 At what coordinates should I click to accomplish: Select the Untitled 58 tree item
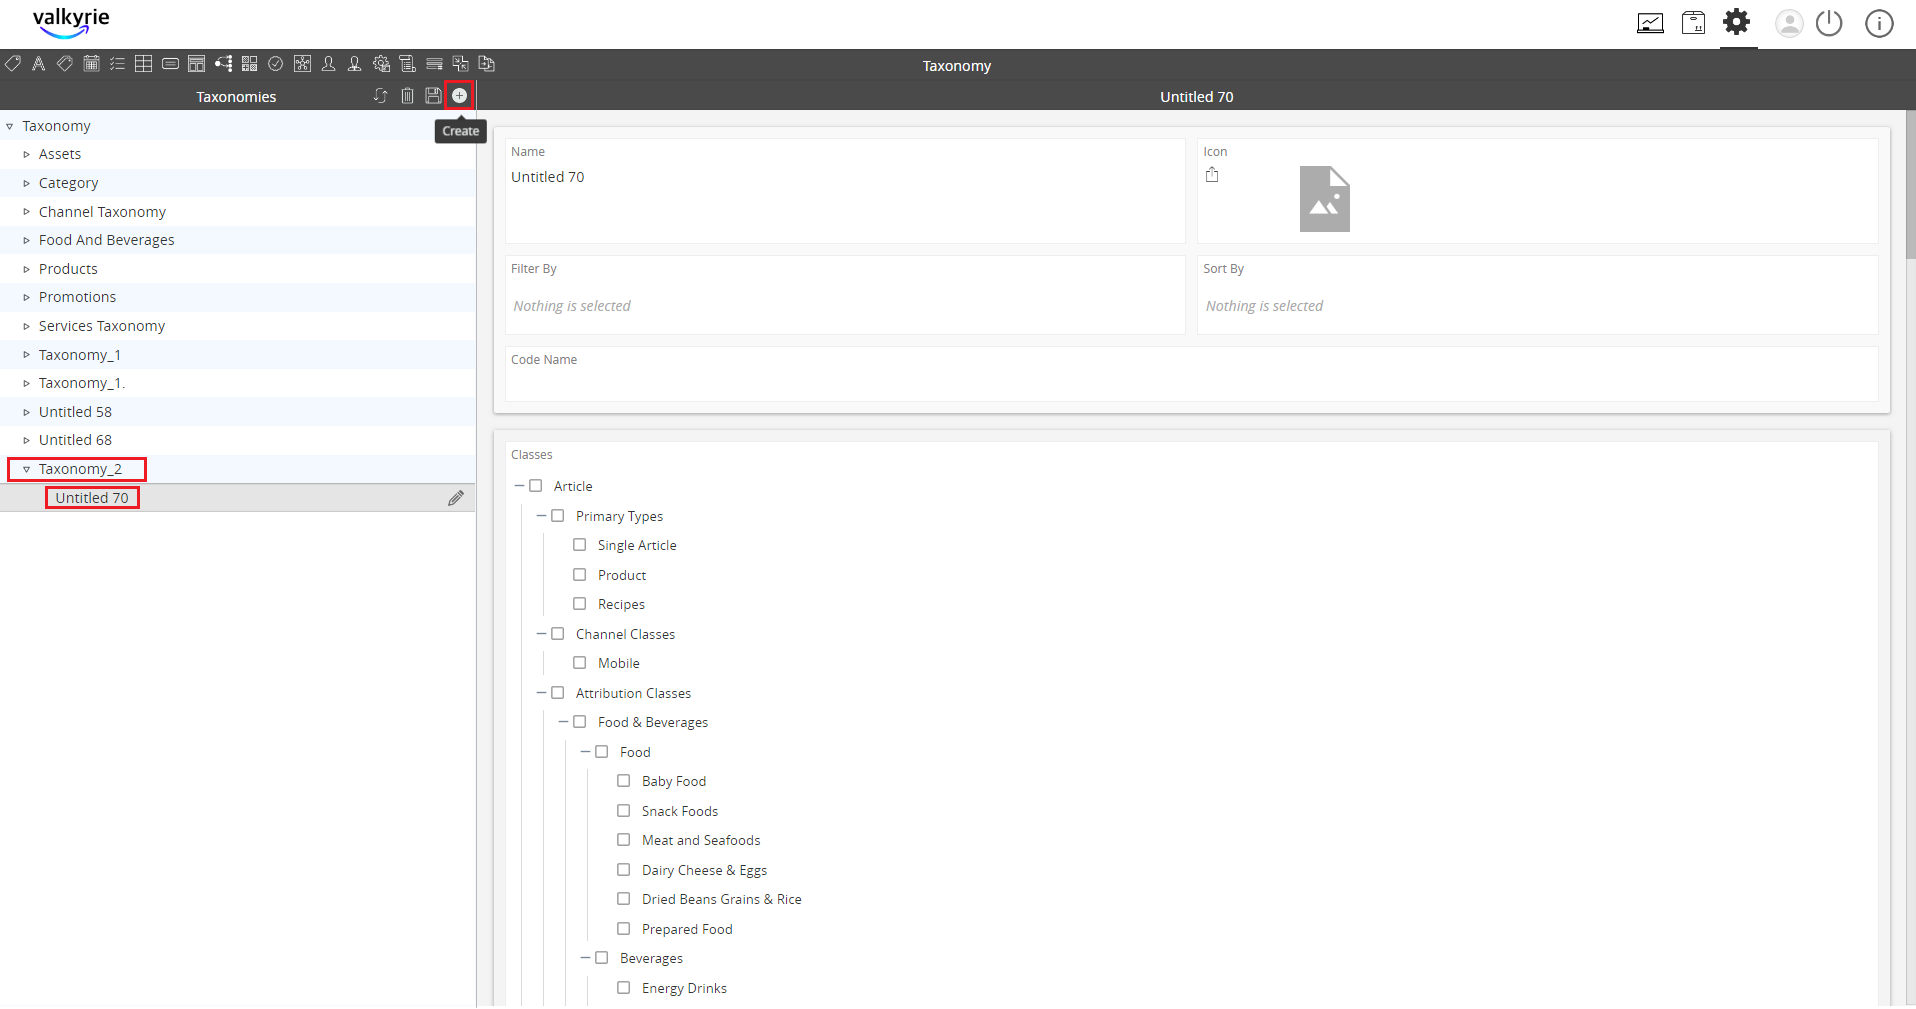(75, 412)
